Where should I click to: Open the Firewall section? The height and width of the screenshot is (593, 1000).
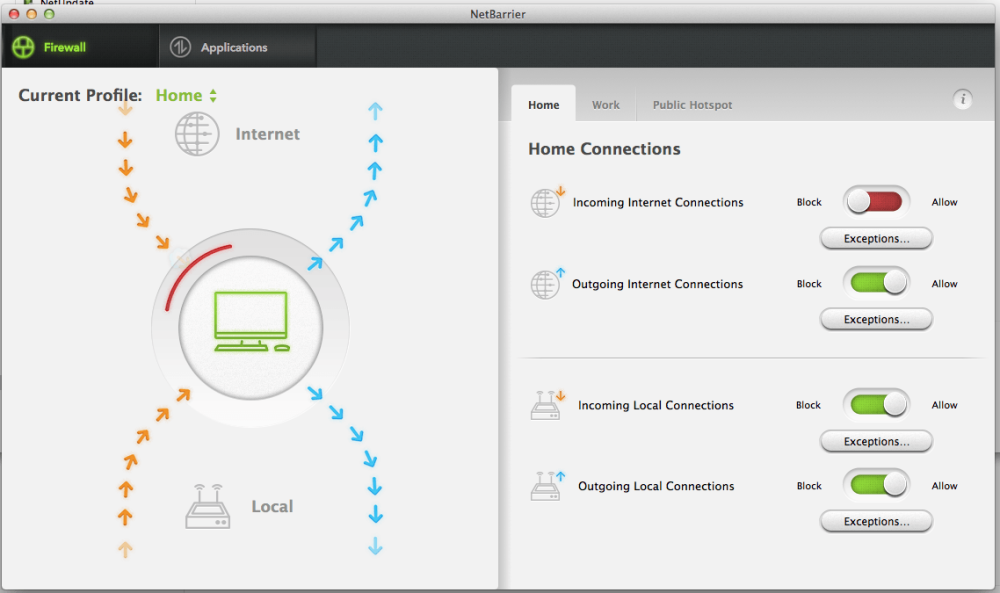click(x=80, y=47)
